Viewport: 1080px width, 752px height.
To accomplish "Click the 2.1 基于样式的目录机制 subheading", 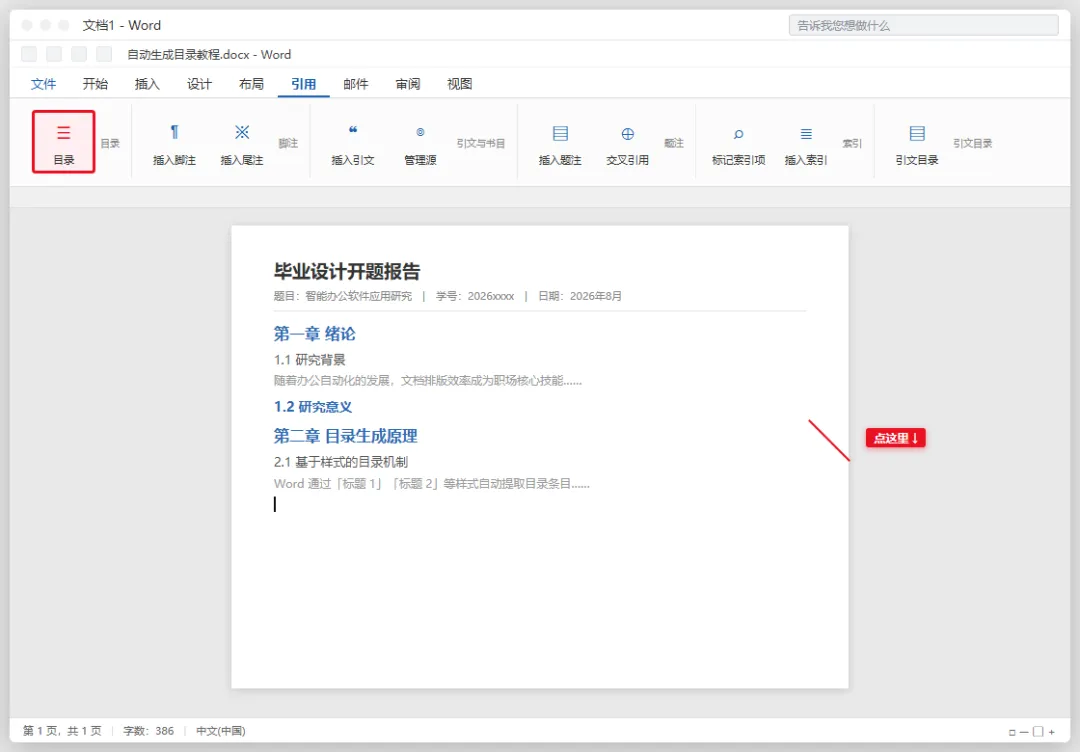I will (x=340, y=462).
